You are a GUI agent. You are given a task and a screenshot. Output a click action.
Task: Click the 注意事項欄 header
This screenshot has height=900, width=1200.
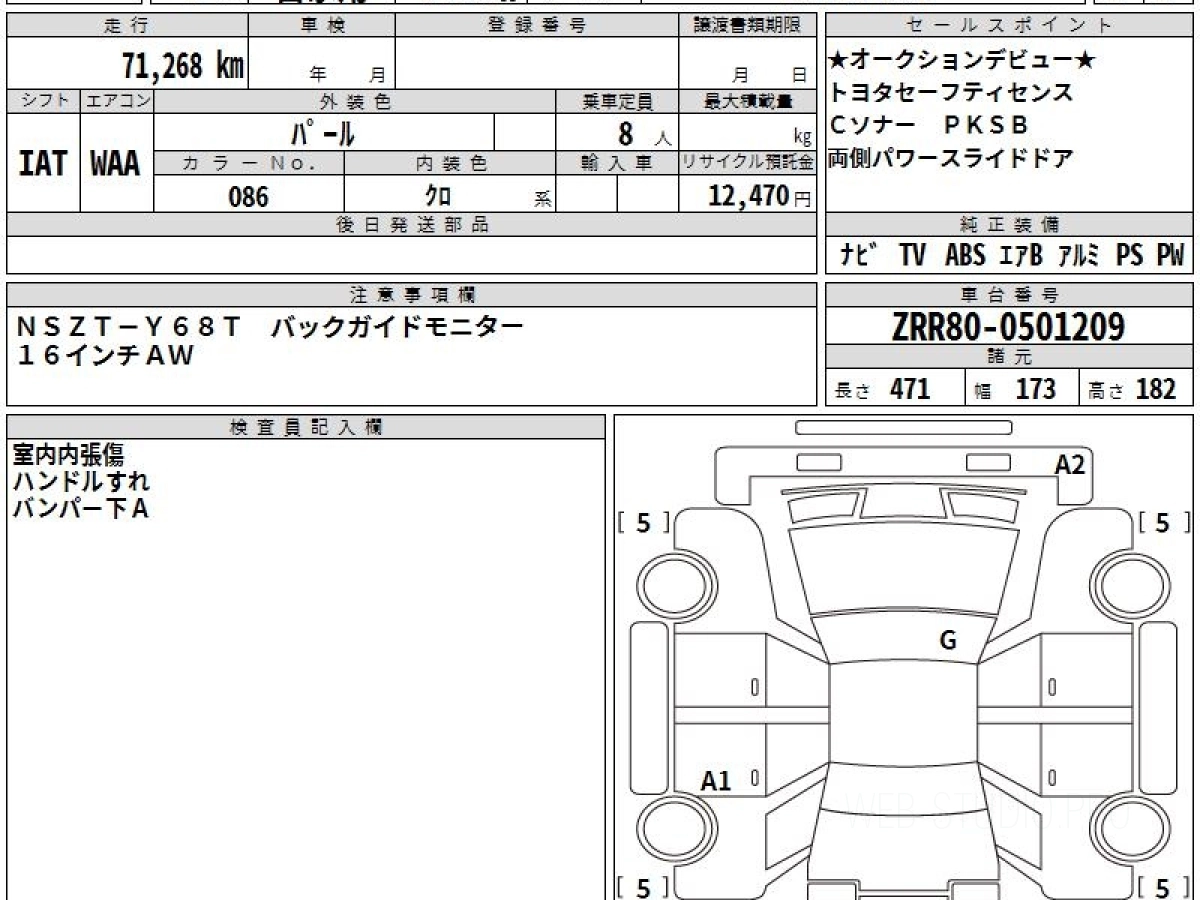[412, 295]
